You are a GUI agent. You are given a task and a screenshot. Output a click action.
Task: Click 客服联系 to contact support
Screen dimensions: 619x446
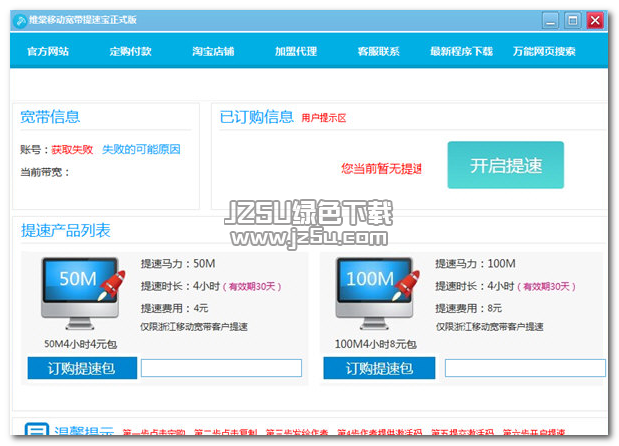[x=378, y=51]
